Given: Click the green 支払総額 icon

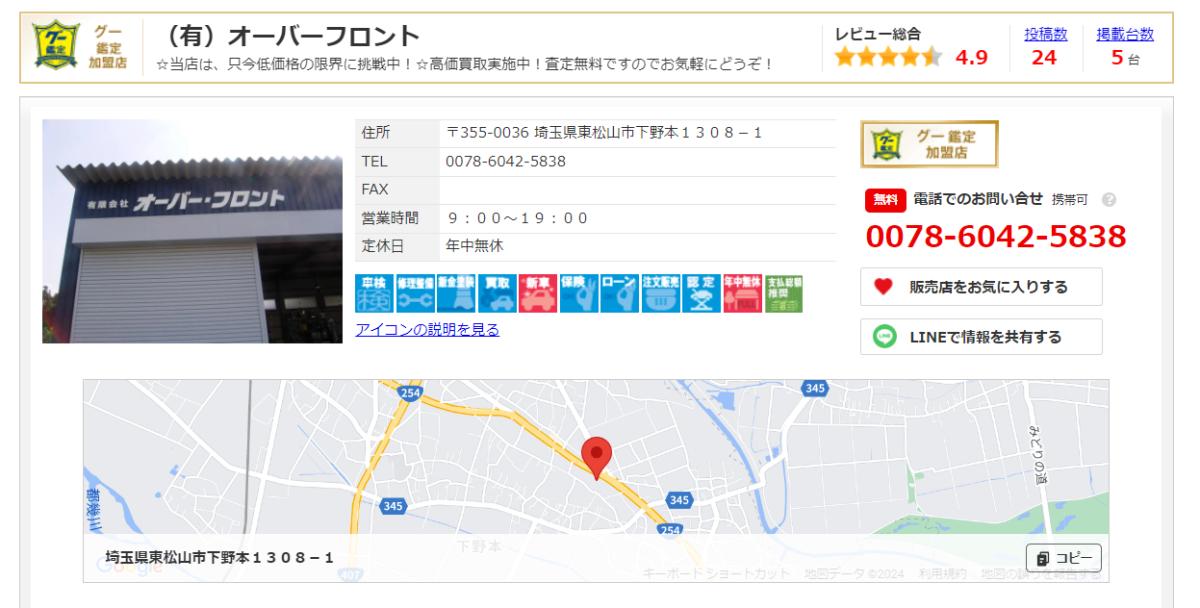Looking at the screenshot, I should (x=784, y=293).
